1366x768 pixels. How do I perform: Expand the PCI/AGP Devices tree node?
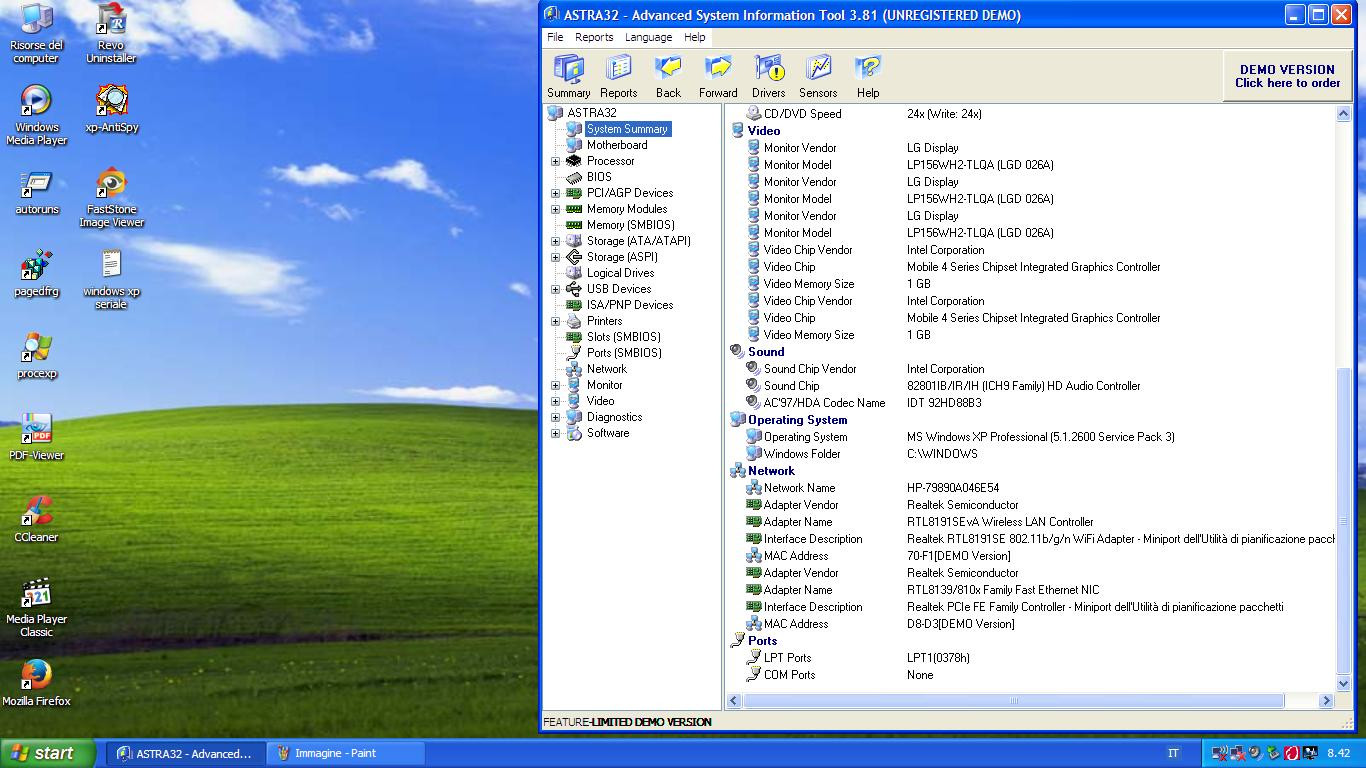click(556, 193)
